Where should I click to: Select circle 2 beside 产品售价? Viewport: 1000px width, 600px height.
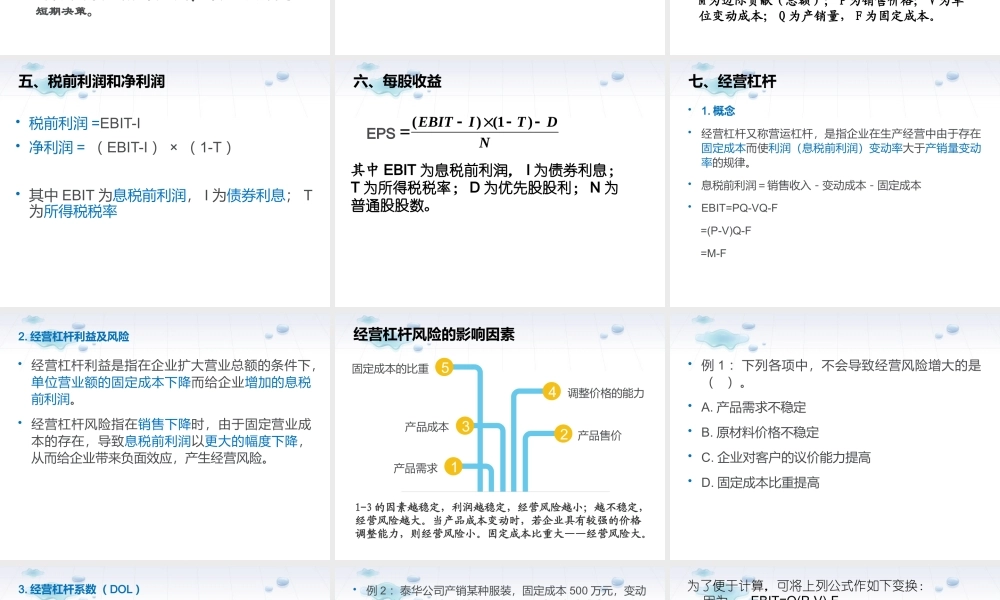pyautogui.click(x=561, y=435)
